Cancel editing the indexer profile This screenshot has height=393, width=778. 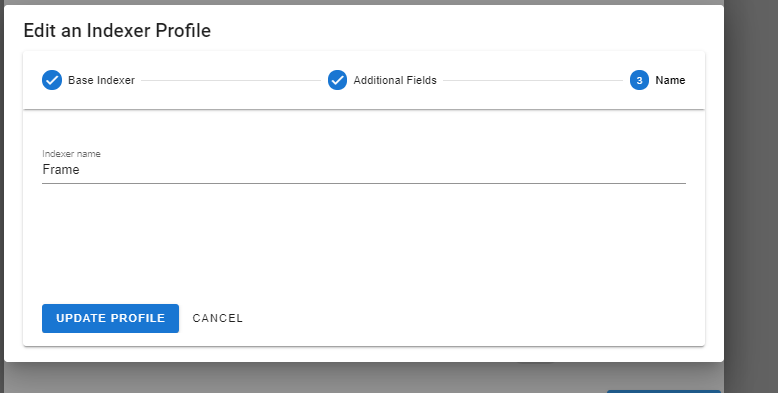tap(217, 319)
